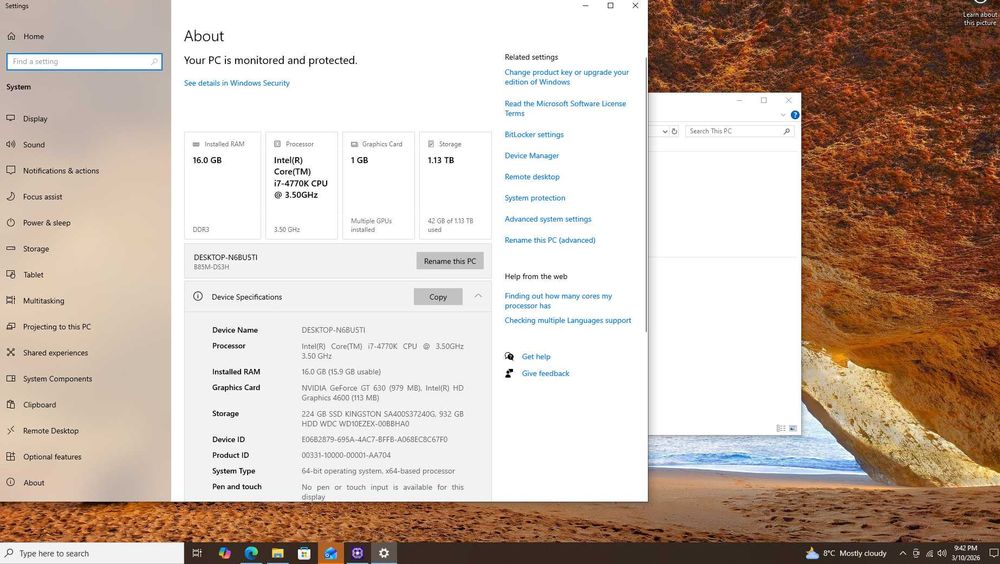The width and height of the screenshot is (1000, 564).
Task: Switch Explorer to details view icon
Action: (781, 428)
